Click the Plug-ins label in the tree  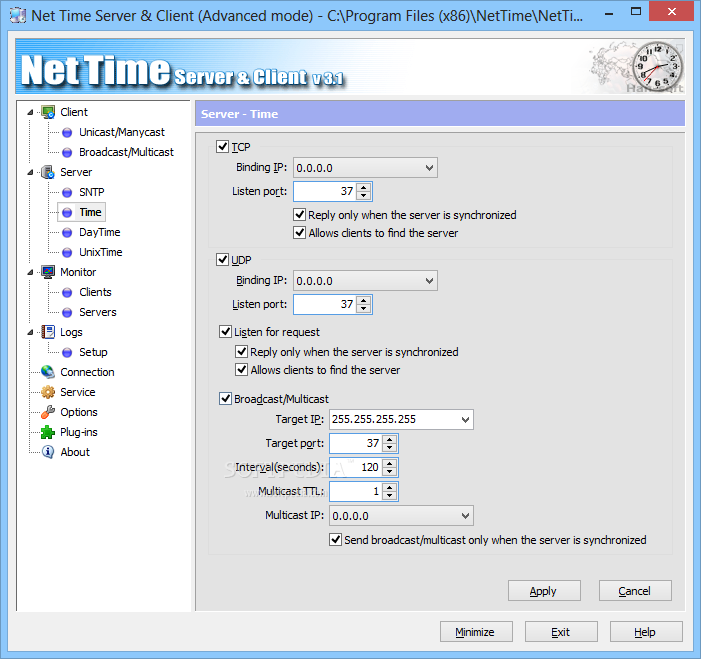(79, 432)
